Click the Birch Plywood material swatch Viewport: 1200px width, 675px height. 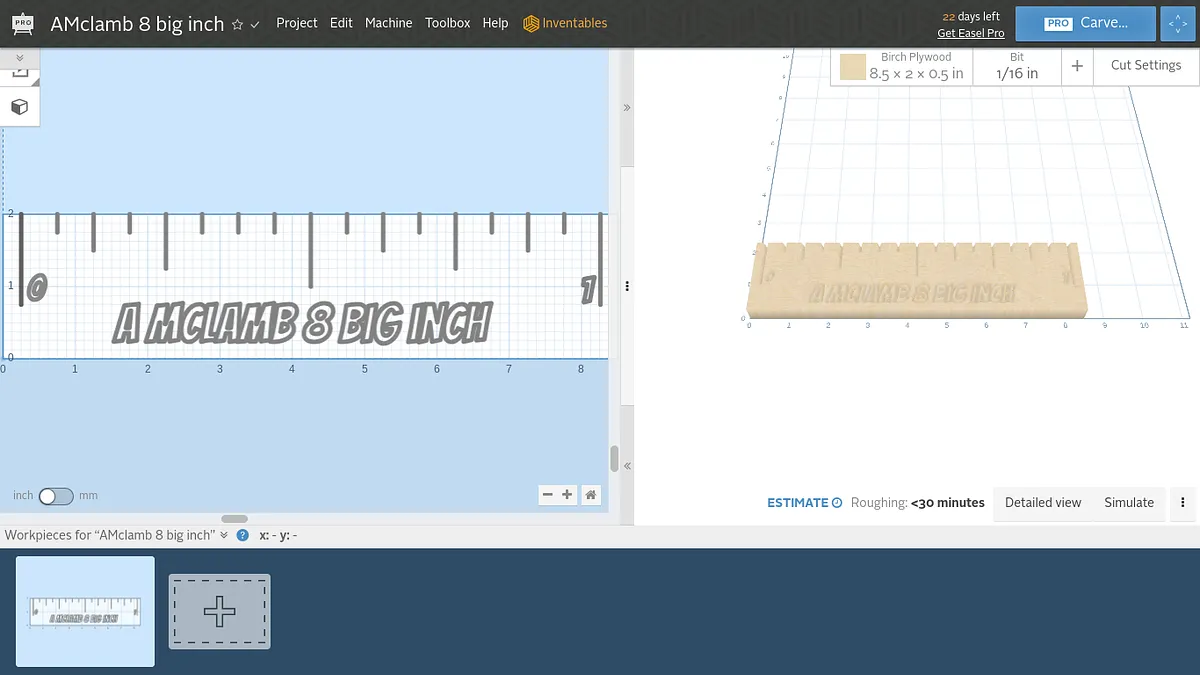point(853,67)
